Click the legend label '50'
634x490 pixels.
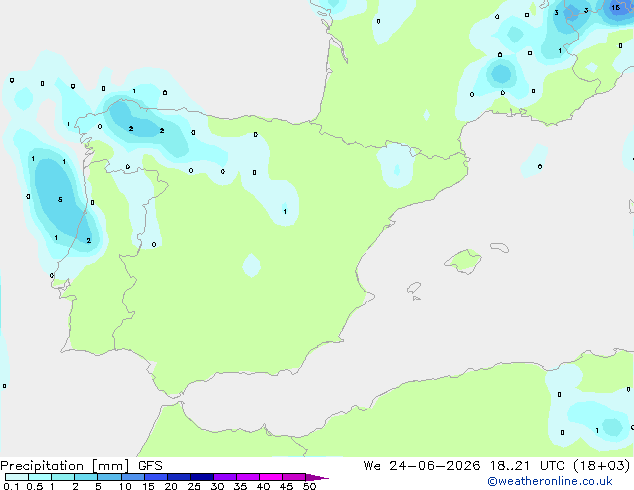point(309,486)
